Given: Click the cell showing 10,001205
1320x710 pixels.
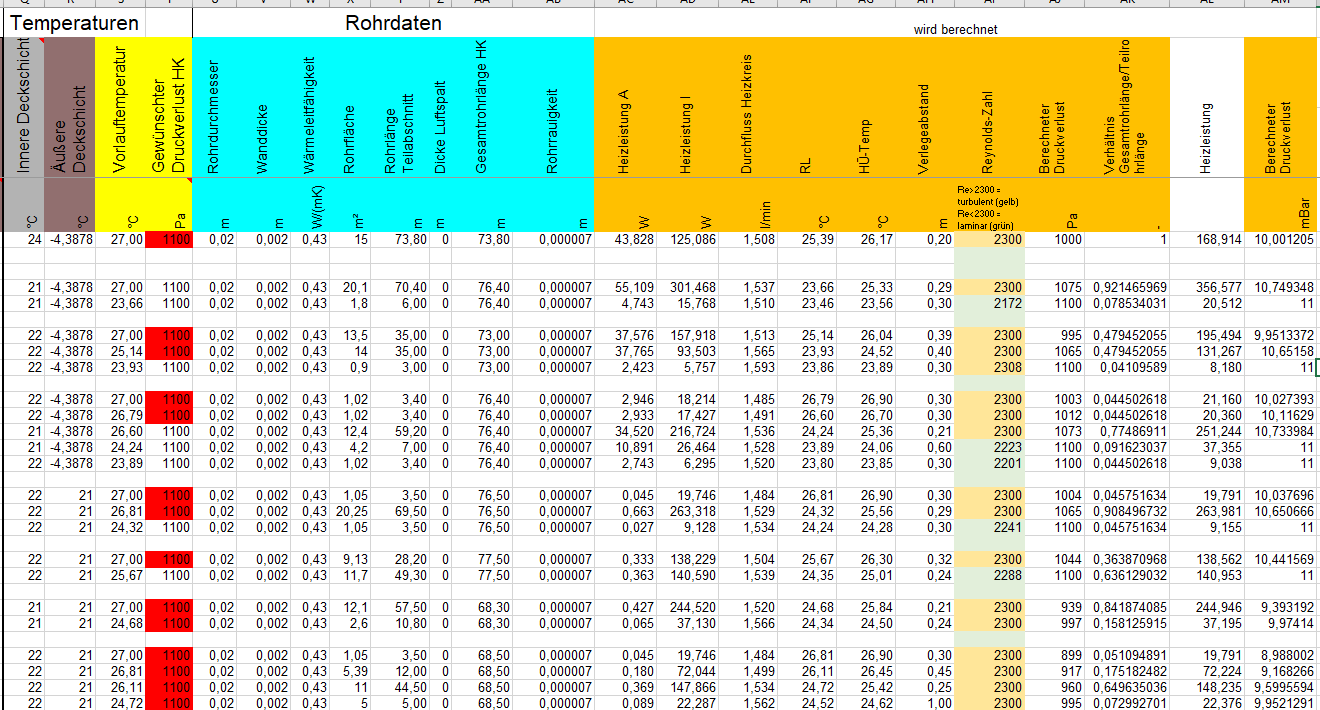Looking at the screenshot, I should coord(1281,239).
